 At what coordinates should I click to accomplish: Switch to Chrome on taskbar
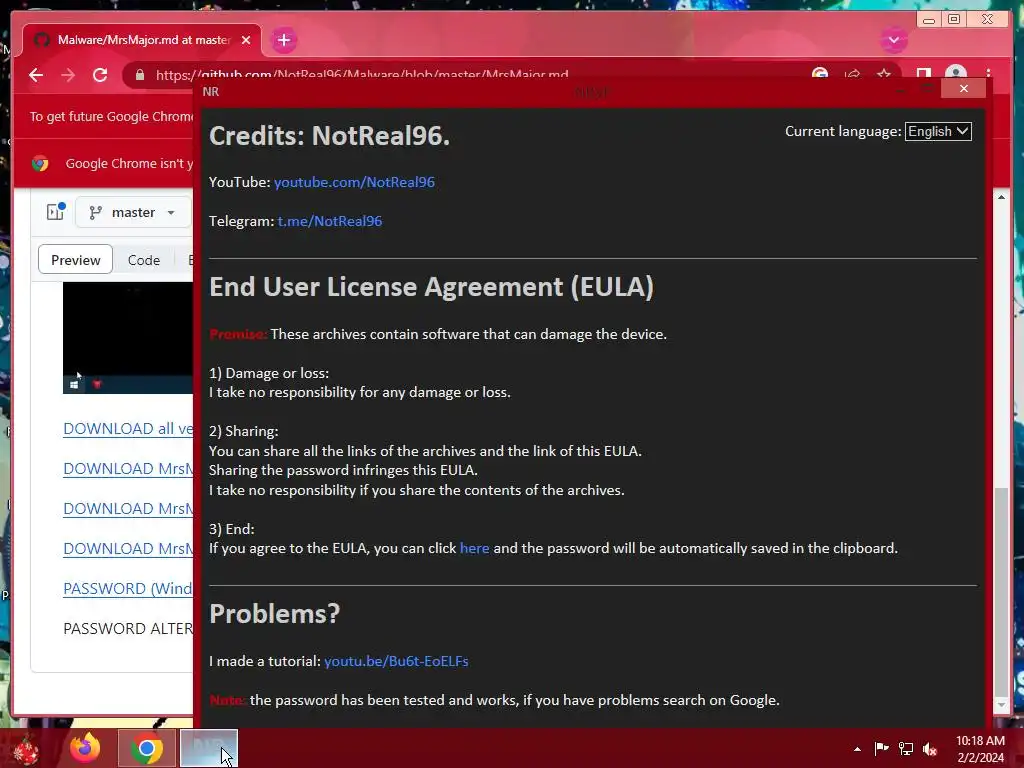[x=147, y=748]
